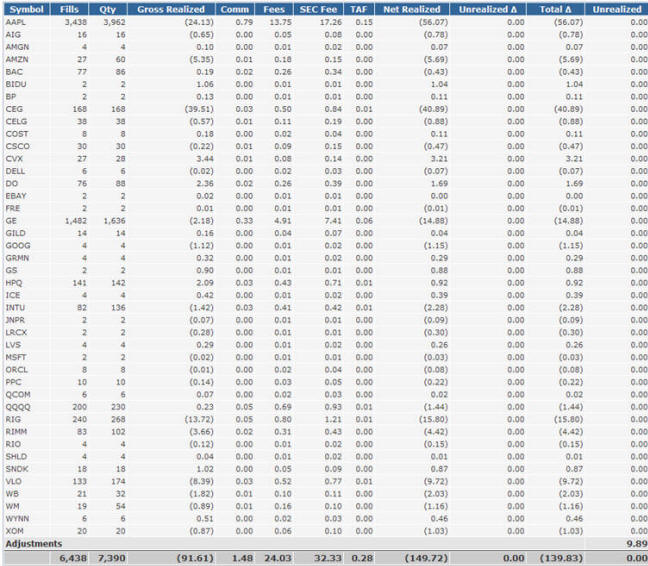
Task: Sort by the Fills column header
Action: click(x=69, y=9)
